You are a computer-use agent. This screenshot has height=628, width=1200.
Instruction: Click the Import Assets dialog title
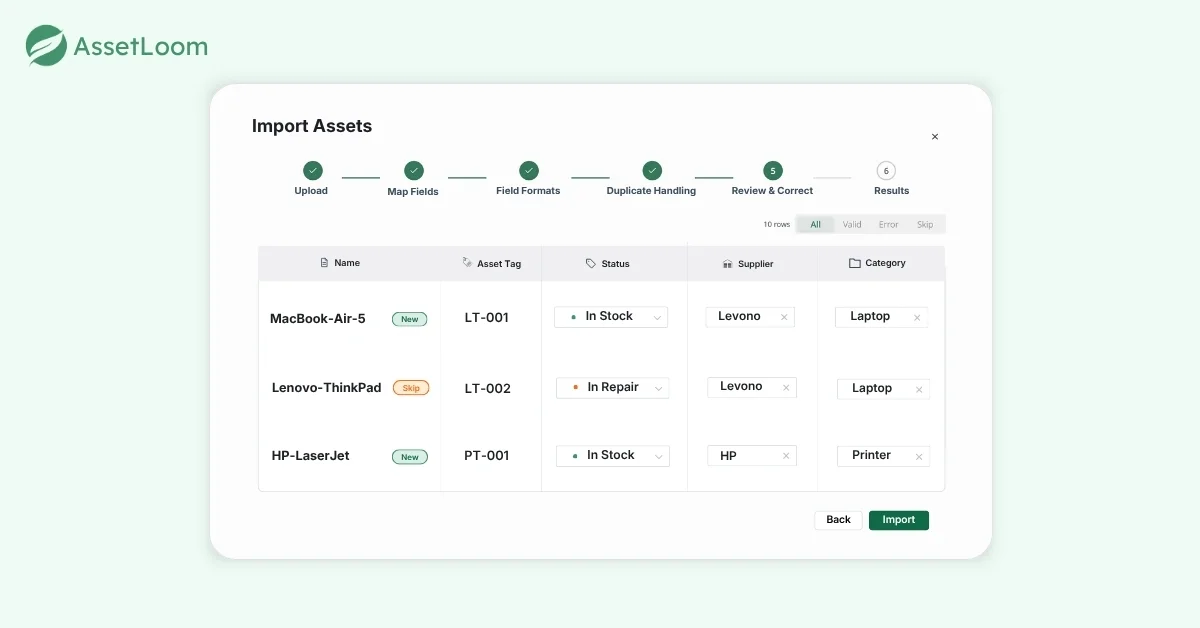click(x=312, y=126)
